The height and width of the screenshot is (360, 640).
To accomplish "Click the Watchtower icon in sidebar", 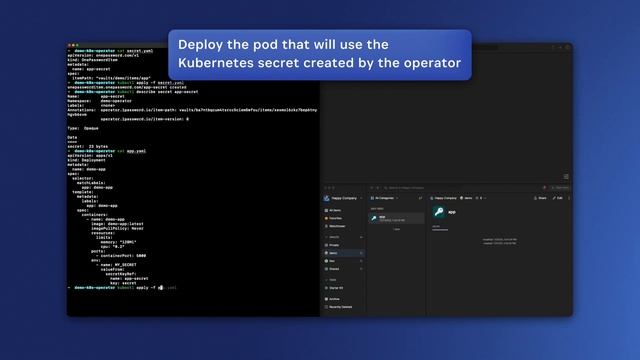I will [326, 226].
